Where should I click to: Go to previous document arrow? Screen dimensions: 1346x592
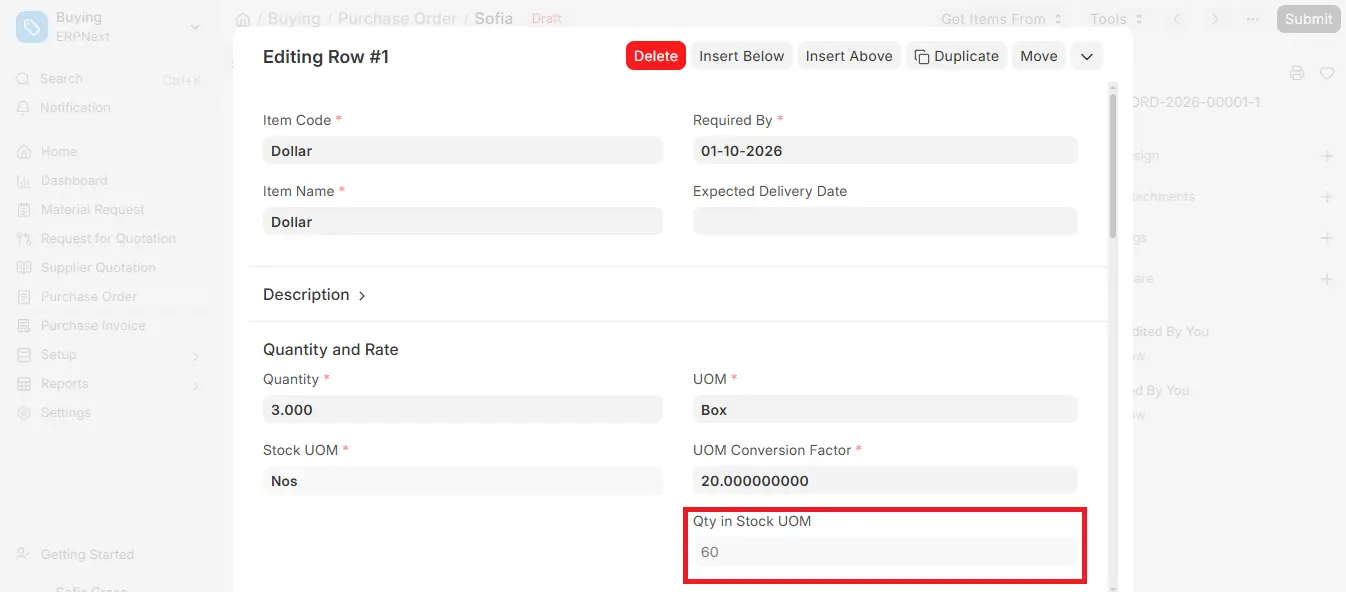pos(1177,19)
